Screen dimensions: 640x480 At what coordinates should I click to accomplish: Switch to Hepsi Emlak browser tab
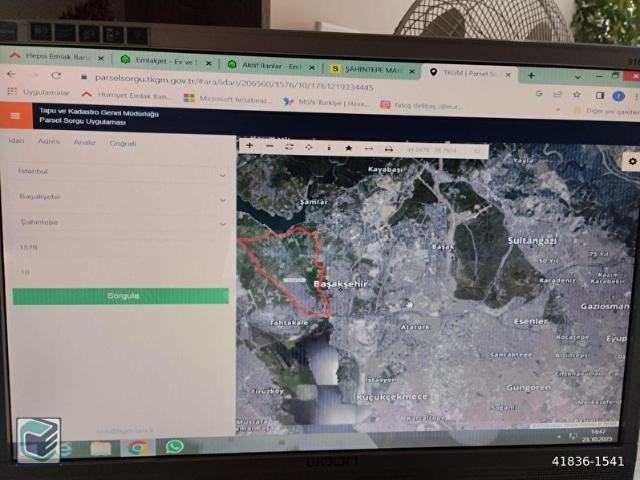pyautogui.click(x=56, y=57)
